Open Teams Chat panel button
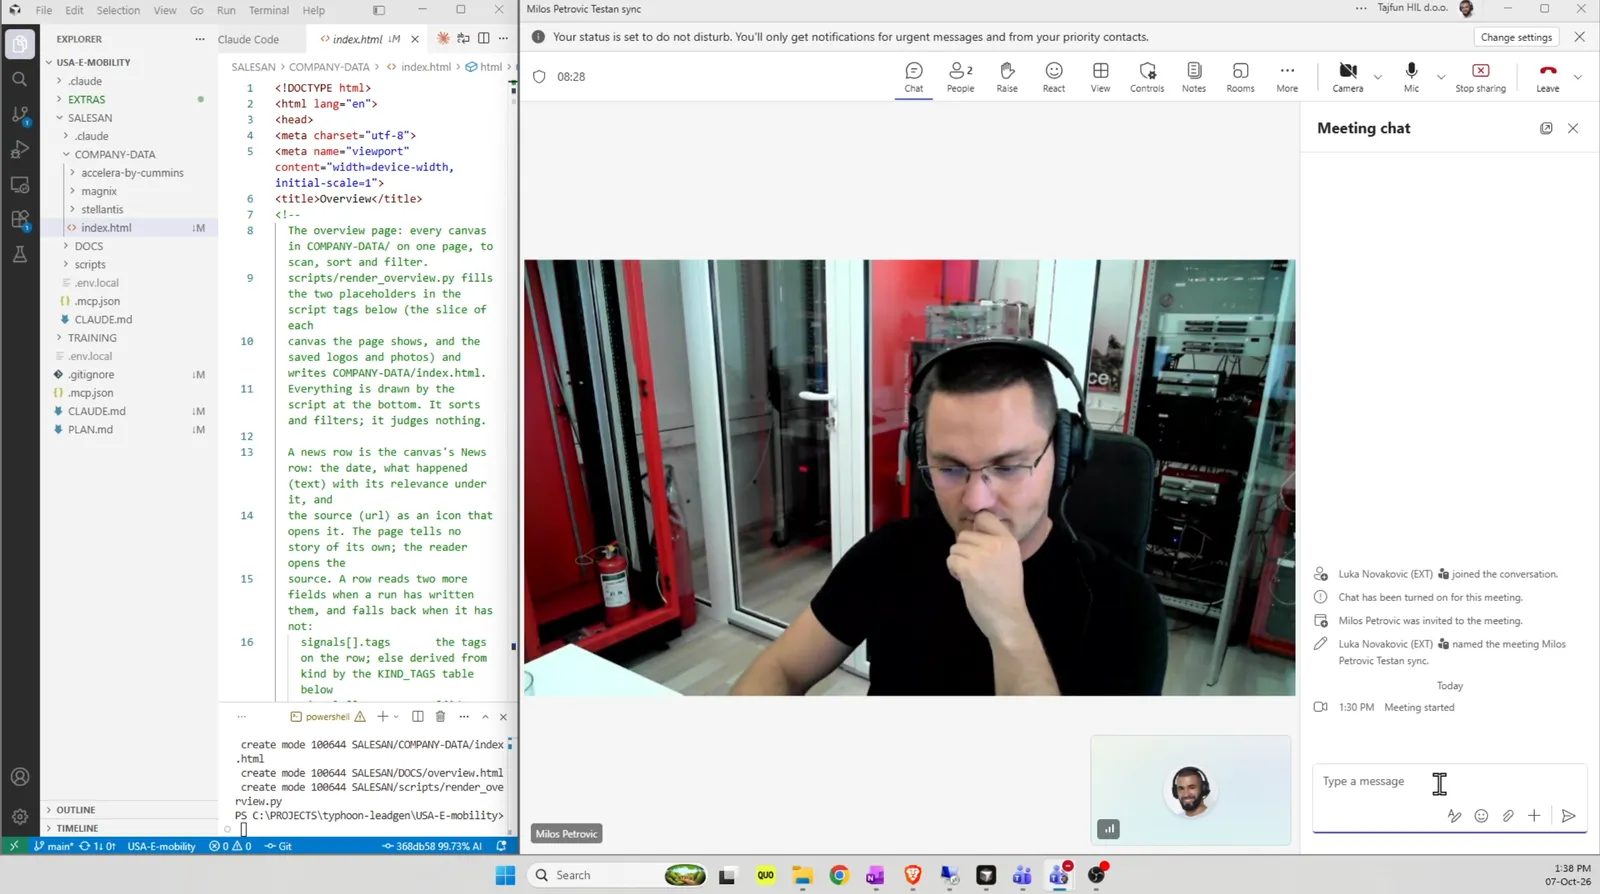Screen dimensions: 1600x894 (x=914, y=77)
